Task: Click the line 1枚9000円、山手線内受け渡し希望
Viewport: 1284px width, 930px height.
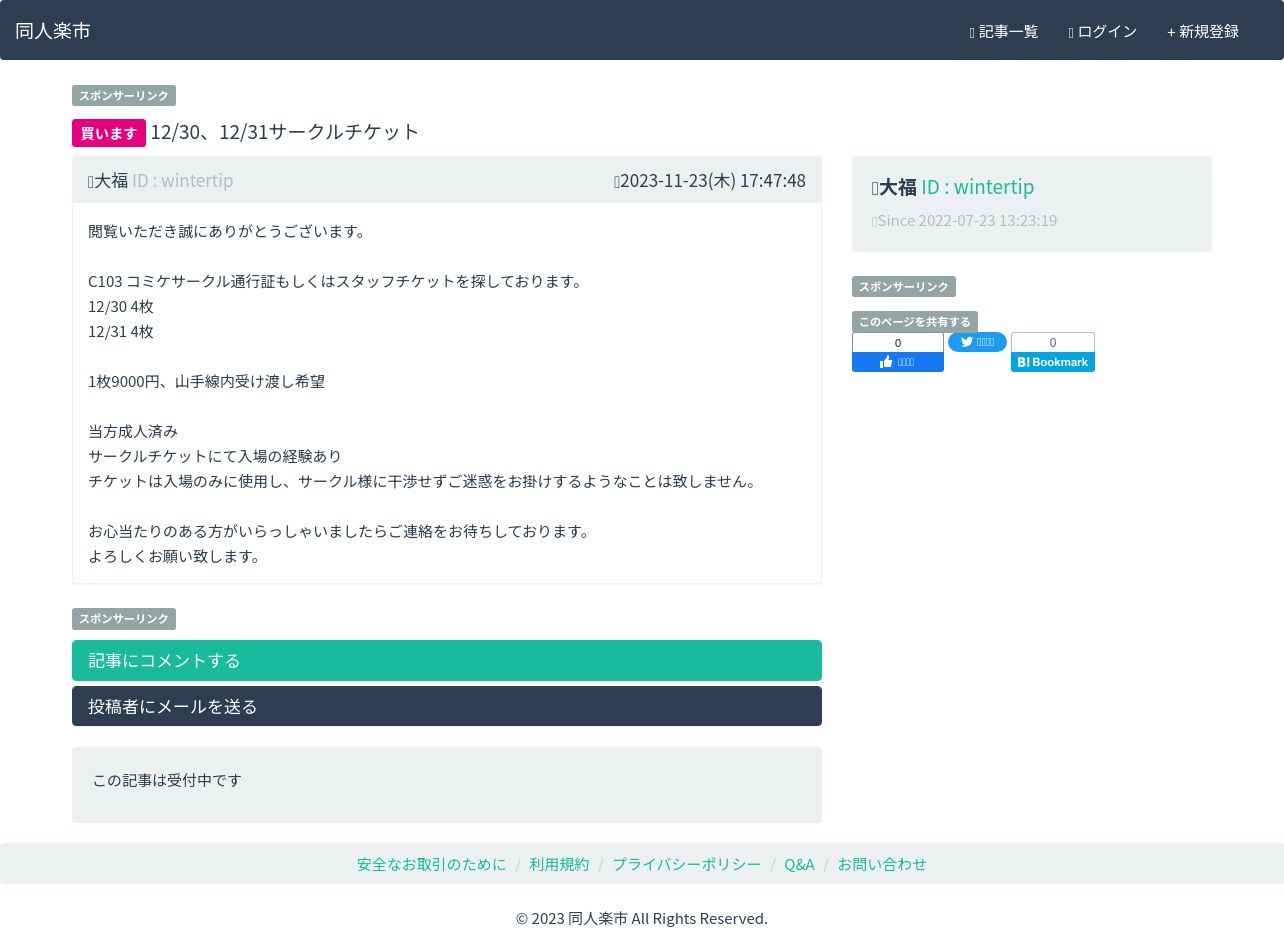Action: [206, 381]
